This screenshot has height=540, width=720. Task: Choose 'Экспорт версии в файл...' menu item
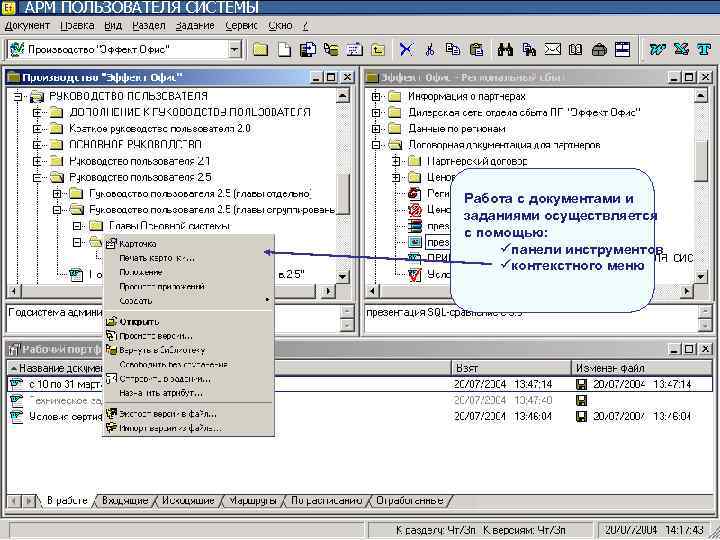click(189, 414)
